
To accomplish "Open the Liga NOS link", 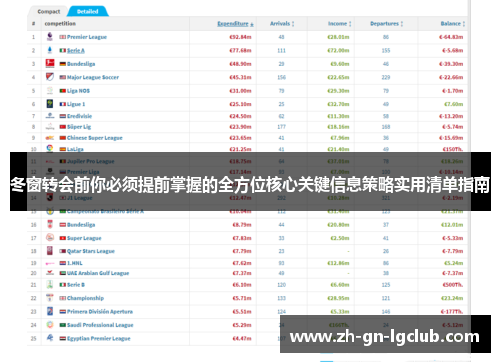I will [78, 91].
